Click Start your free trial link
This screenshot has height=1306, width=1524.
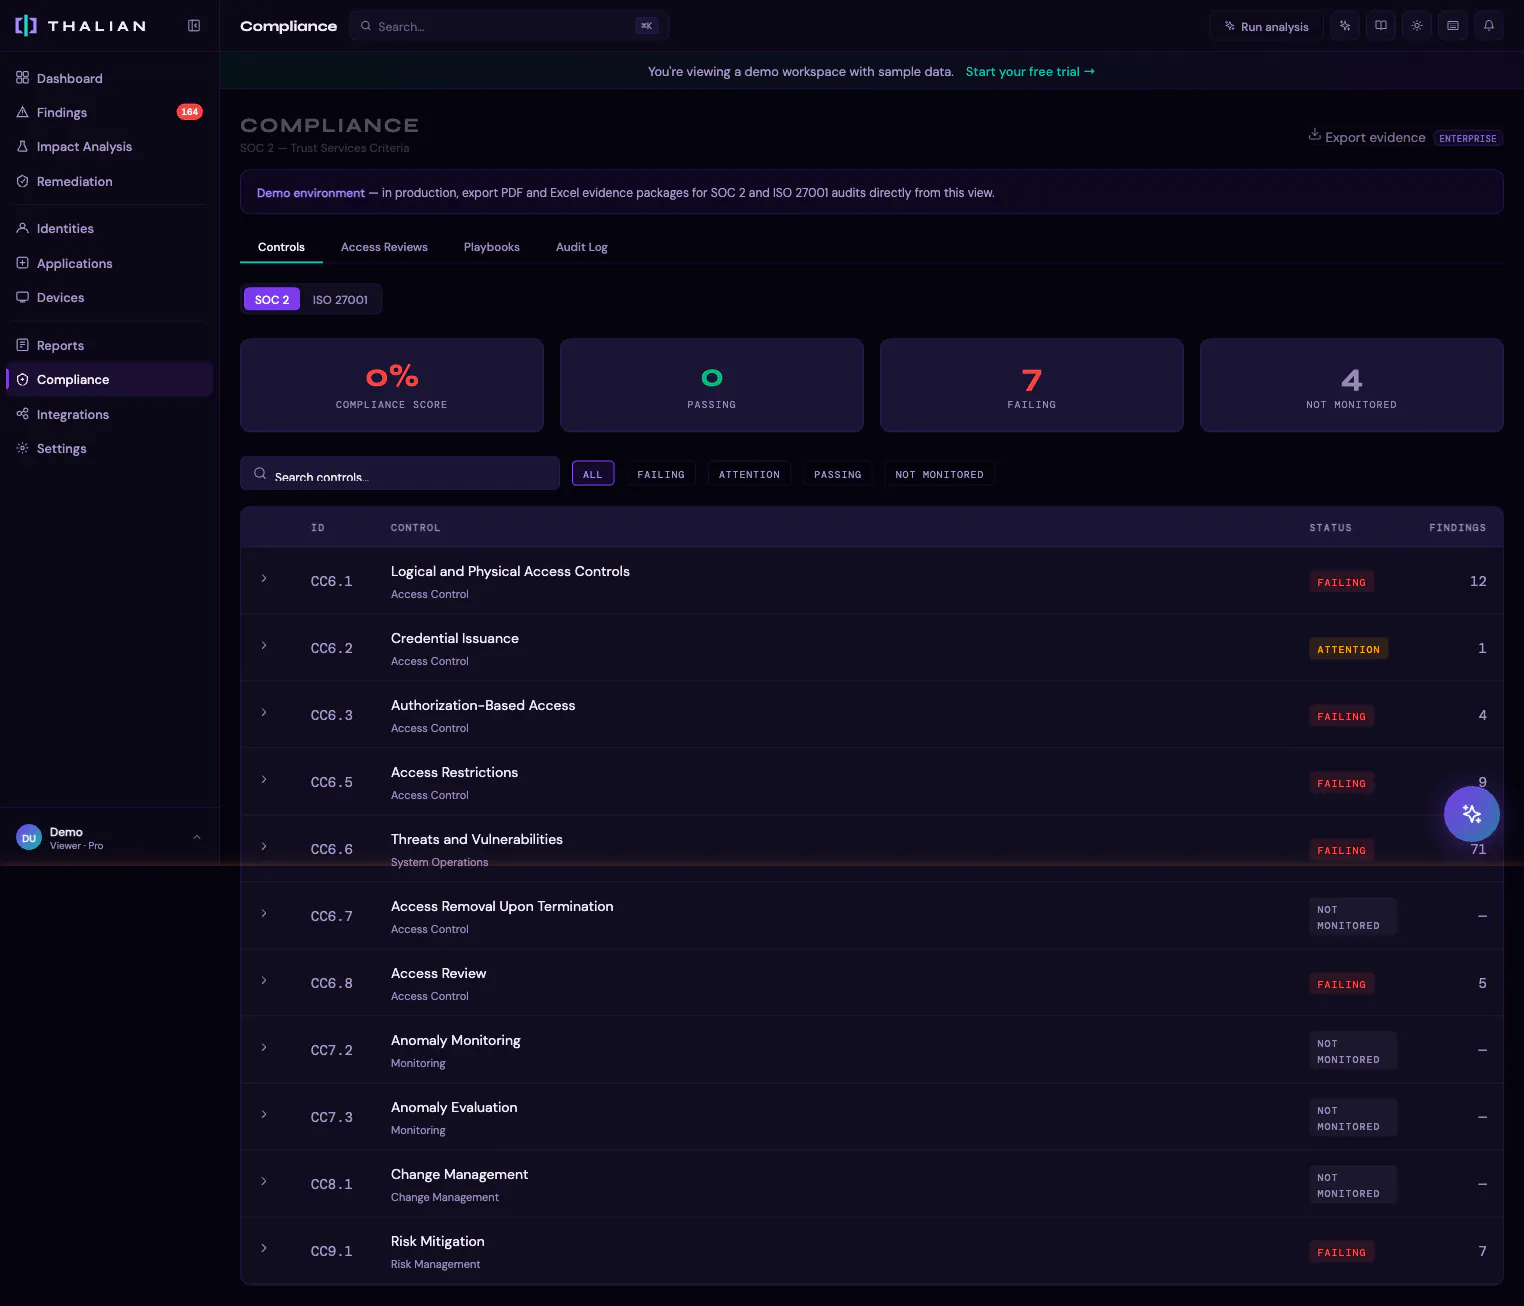1030,72
